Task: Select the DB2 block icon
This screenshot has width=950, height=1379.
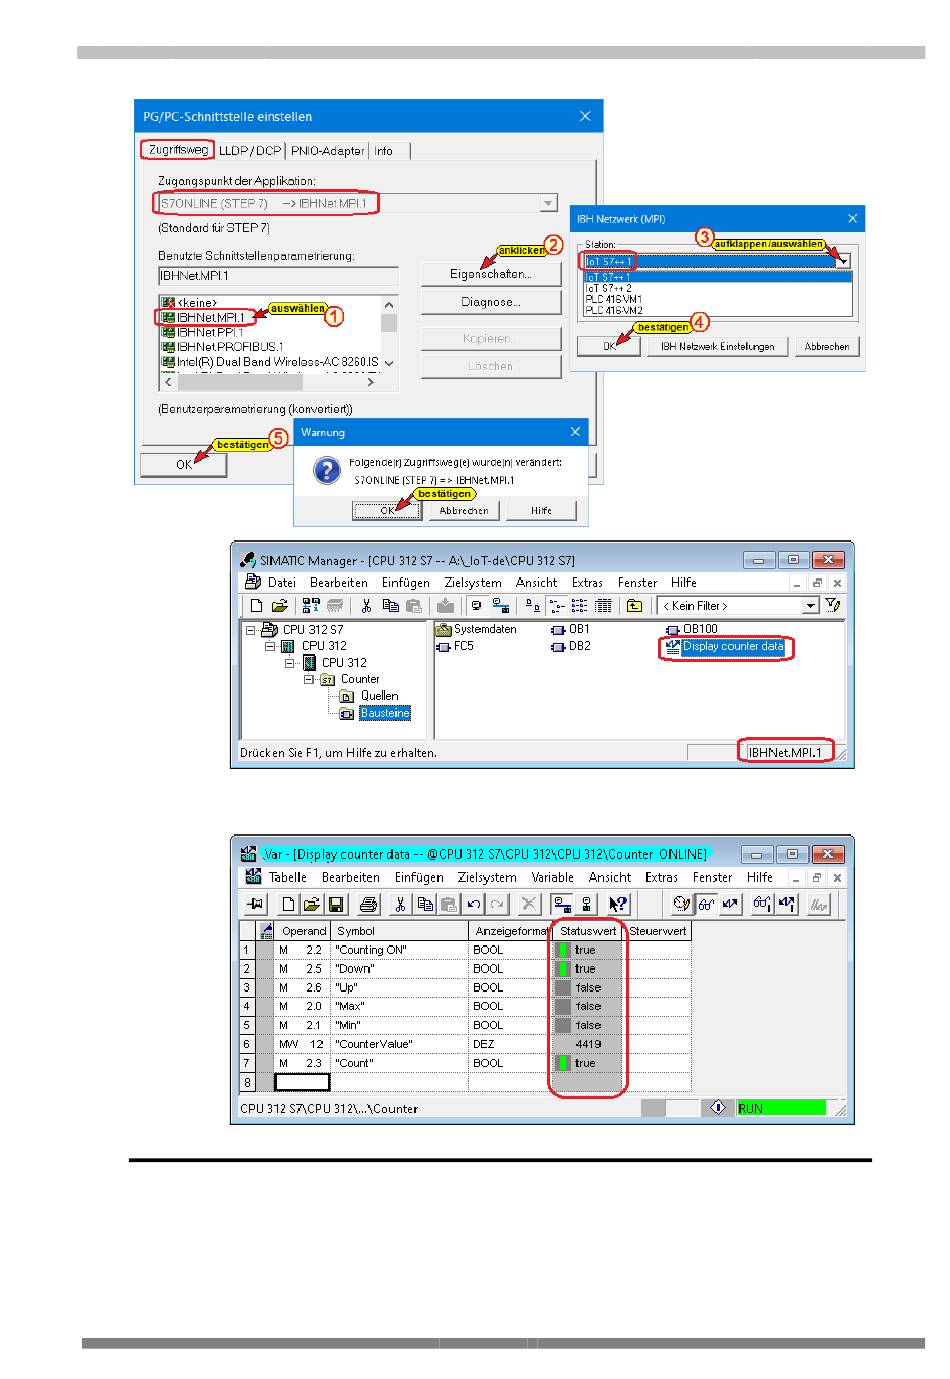Action: click(558, 647)
